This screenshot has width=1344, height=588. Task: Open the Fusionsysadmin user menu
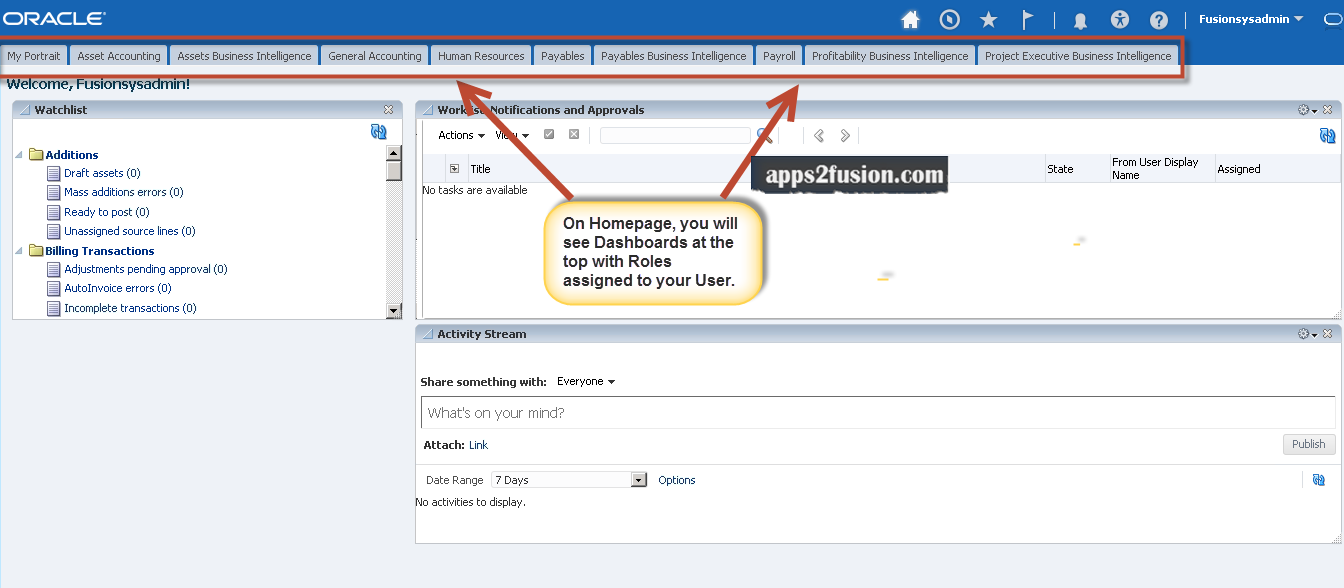click(x=1251, y=19)
